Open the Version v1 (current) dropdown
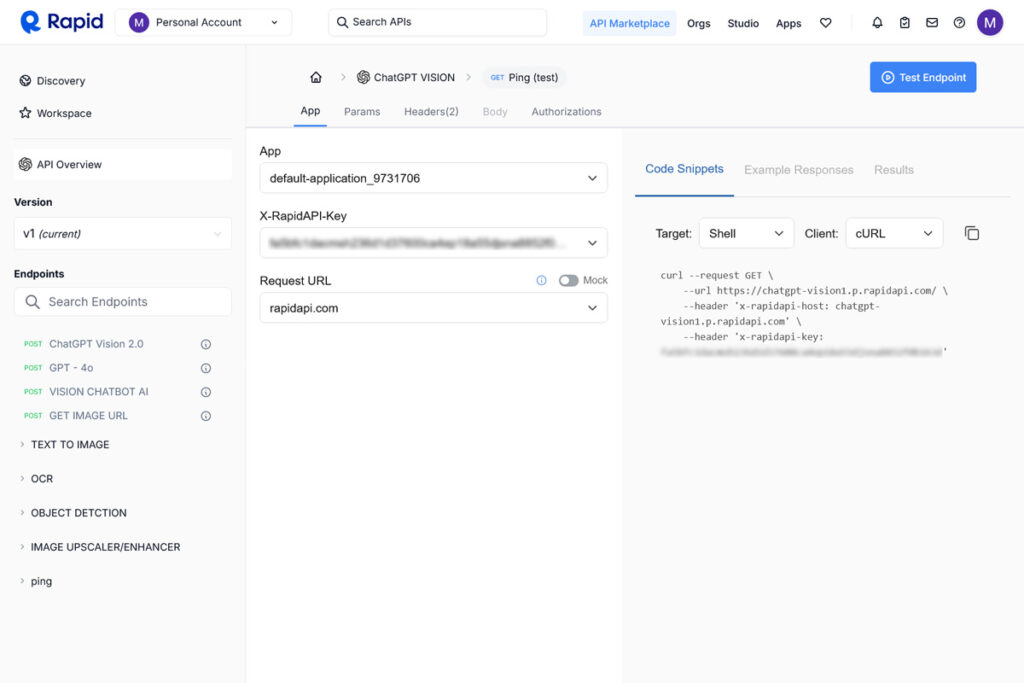The image size is (1024, 683). (123, 234)
